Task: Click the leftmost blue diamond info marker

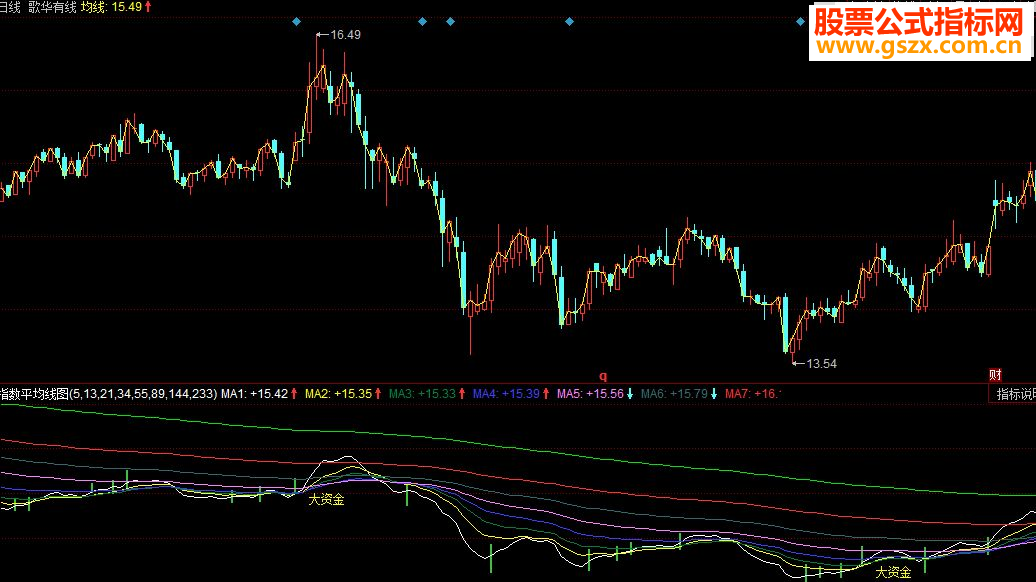Action: [x=295, y=21]
